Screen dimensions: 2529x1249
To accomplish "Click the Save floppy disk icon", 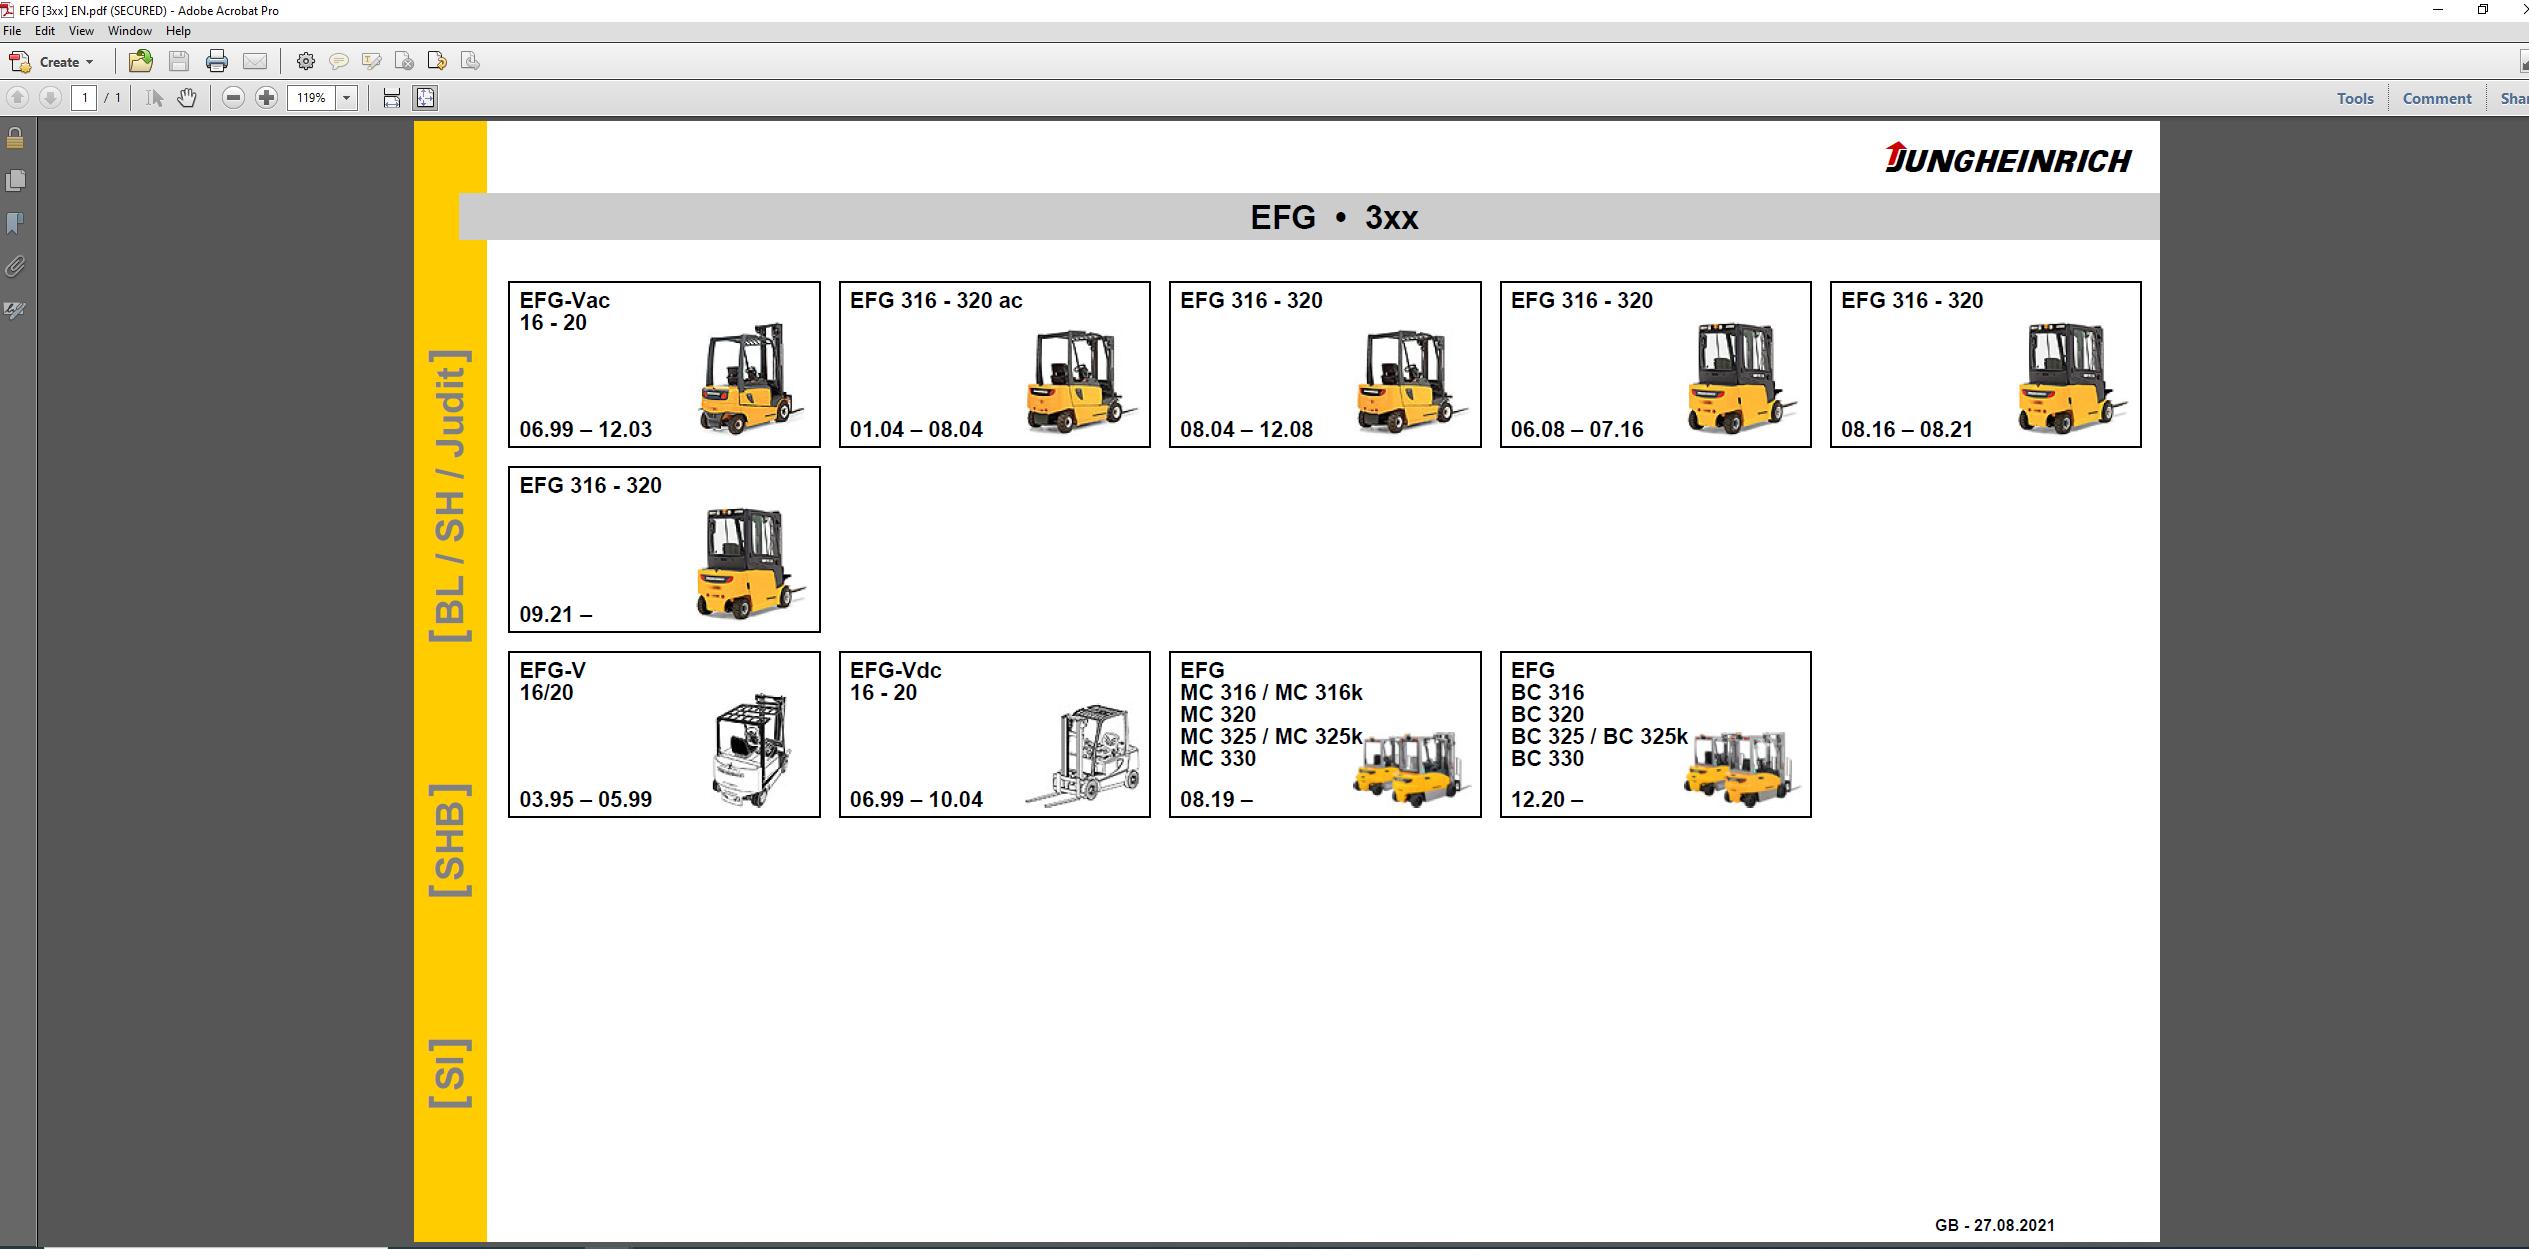I will click(x=179, y=62).
